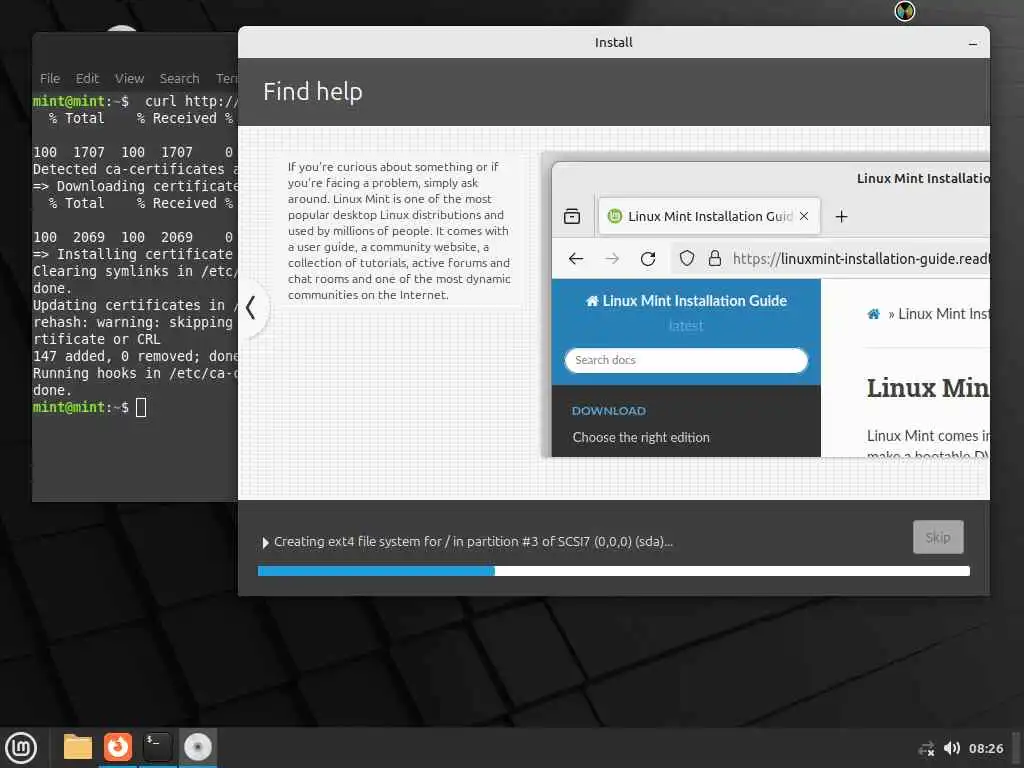1024x768 pixels.
Task: Click the reload icon in slideshow browser
Action: click(648, 259)
